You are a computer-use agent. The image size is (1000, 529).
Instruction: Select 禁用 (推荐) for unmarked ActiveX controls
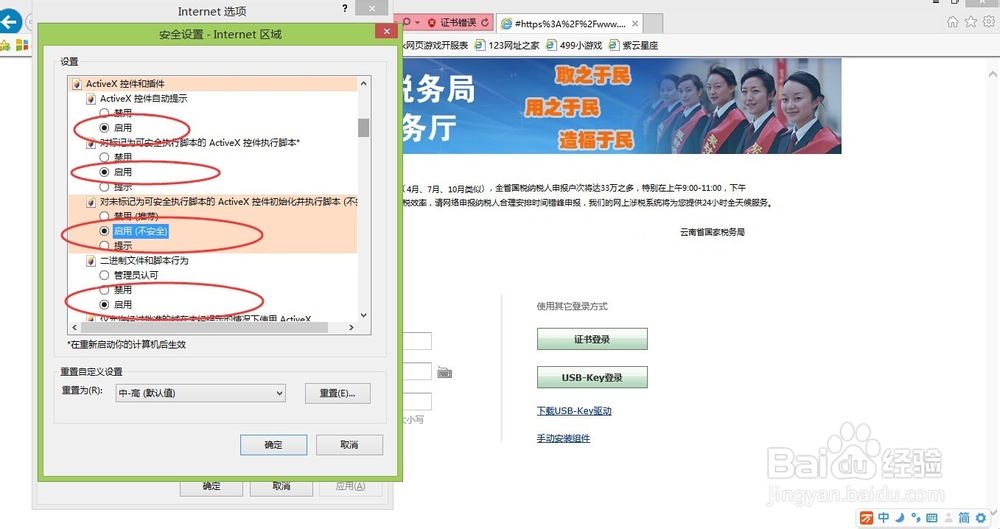pos(104,216)
